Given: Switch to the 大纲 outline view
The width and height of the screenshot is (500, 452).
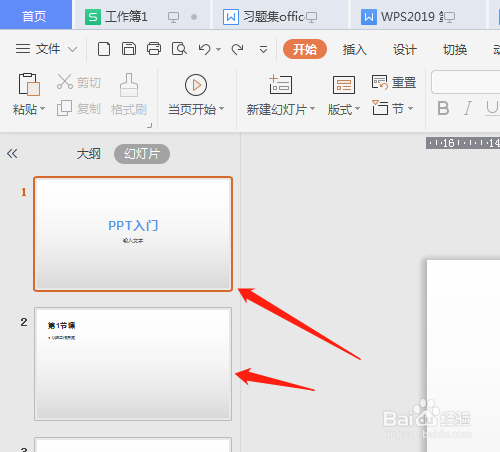Looking at the screenshot, I should coord(88,154).
